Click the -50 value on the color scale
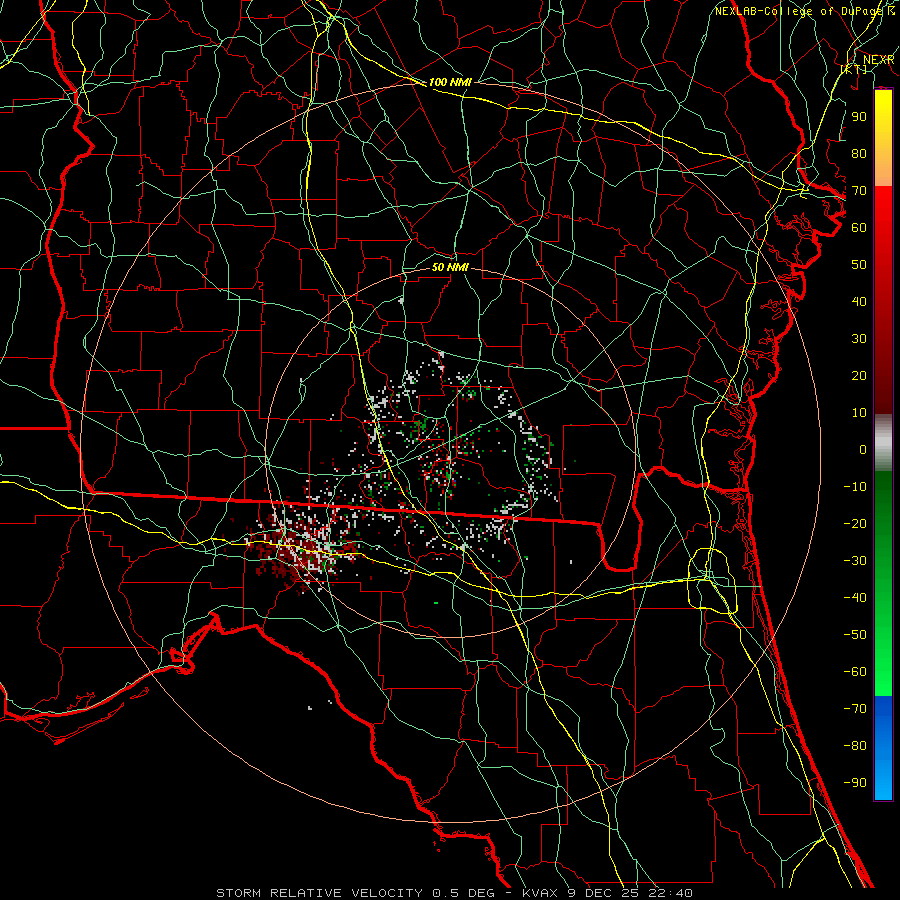The height and width of the screenshot is (900, 900). click(855, 635)
